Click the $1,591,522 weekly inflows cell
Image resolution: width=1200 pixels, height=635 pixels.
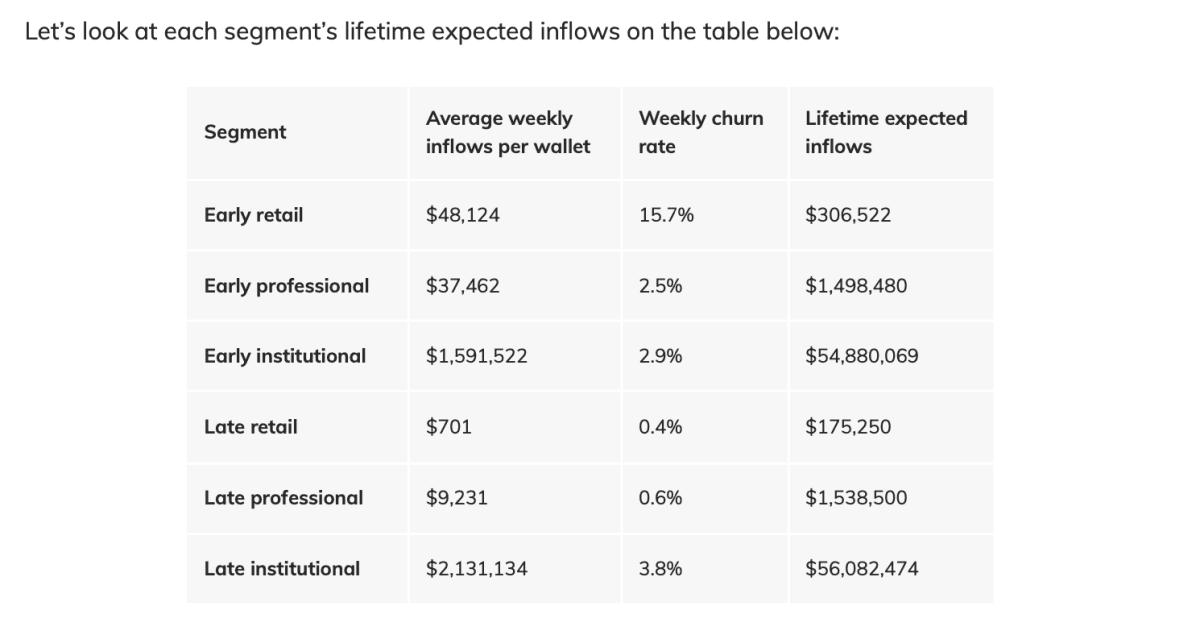(476, 356)
